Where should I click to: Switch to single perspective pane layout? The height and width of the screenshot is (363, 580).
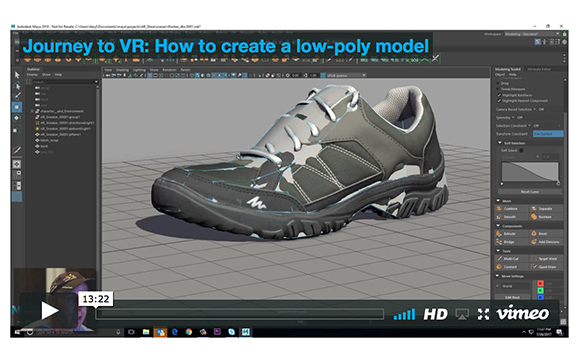(x=17, y=164)
